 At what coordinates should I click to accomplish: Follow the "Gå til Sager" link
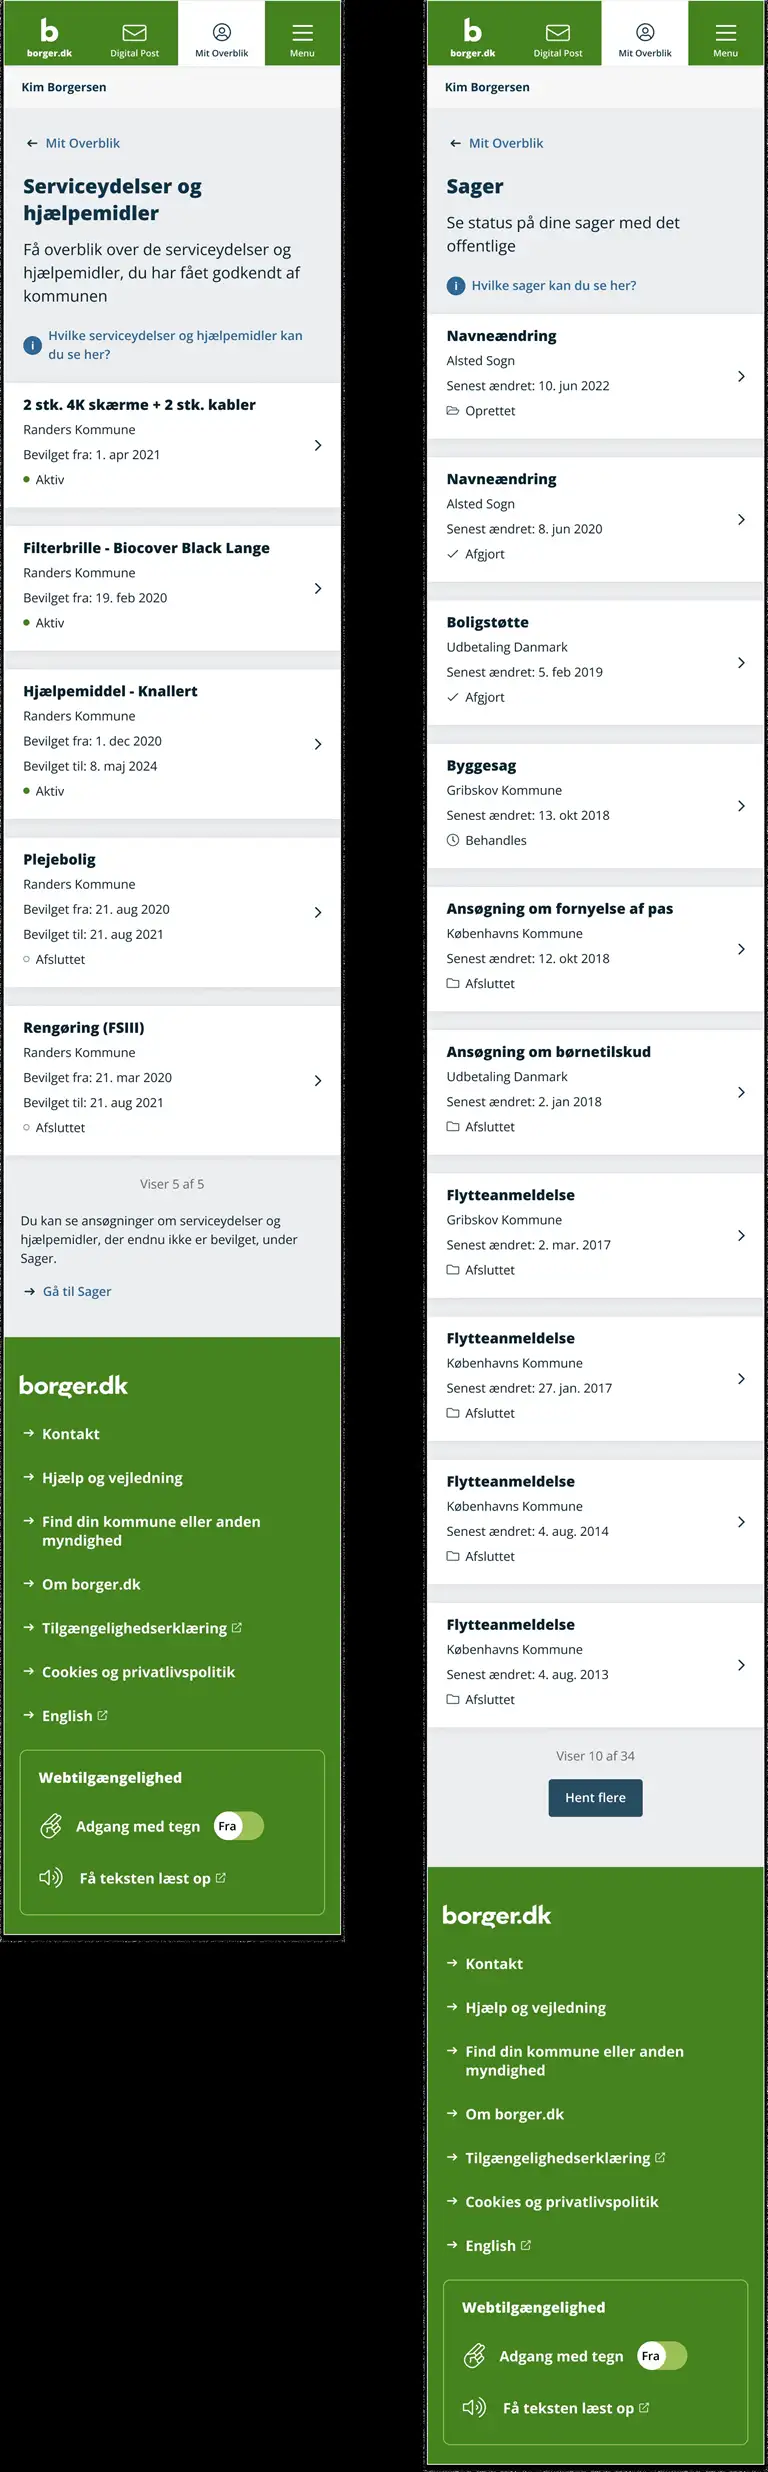tap(77, 1291)
